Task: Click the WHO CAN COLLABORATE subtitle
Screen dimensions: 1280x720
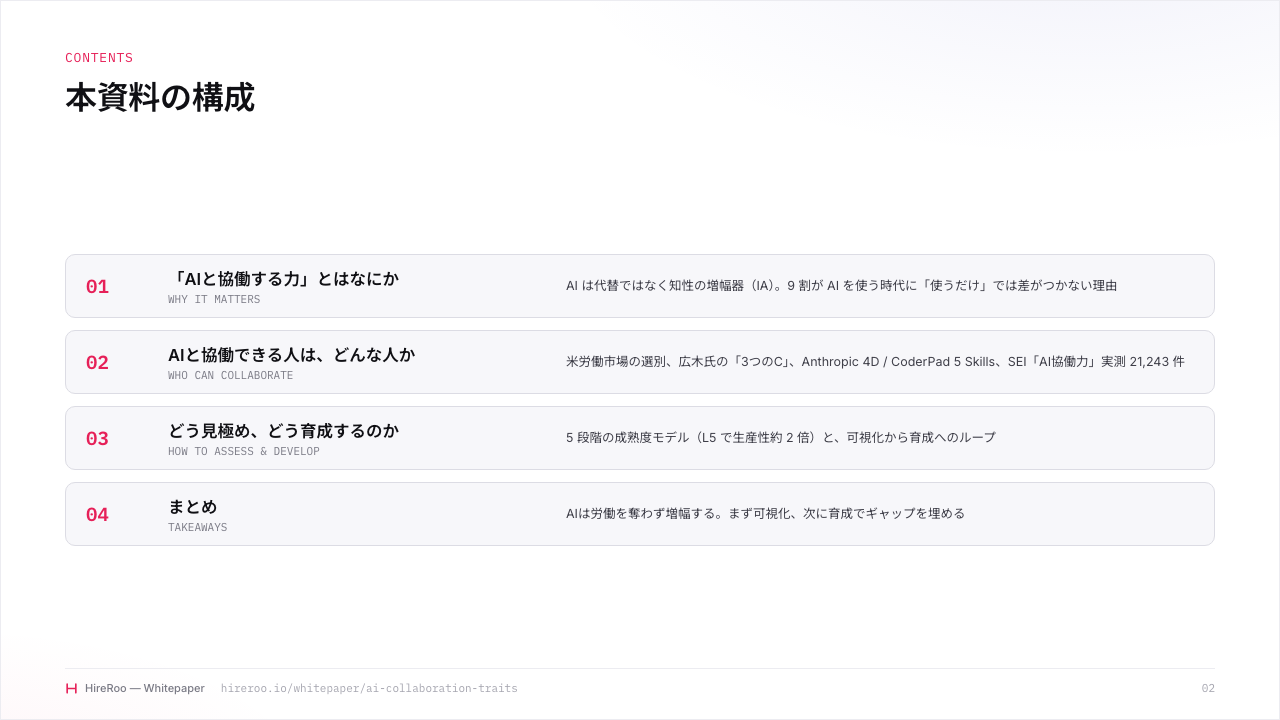Action: tap(231, 376)
